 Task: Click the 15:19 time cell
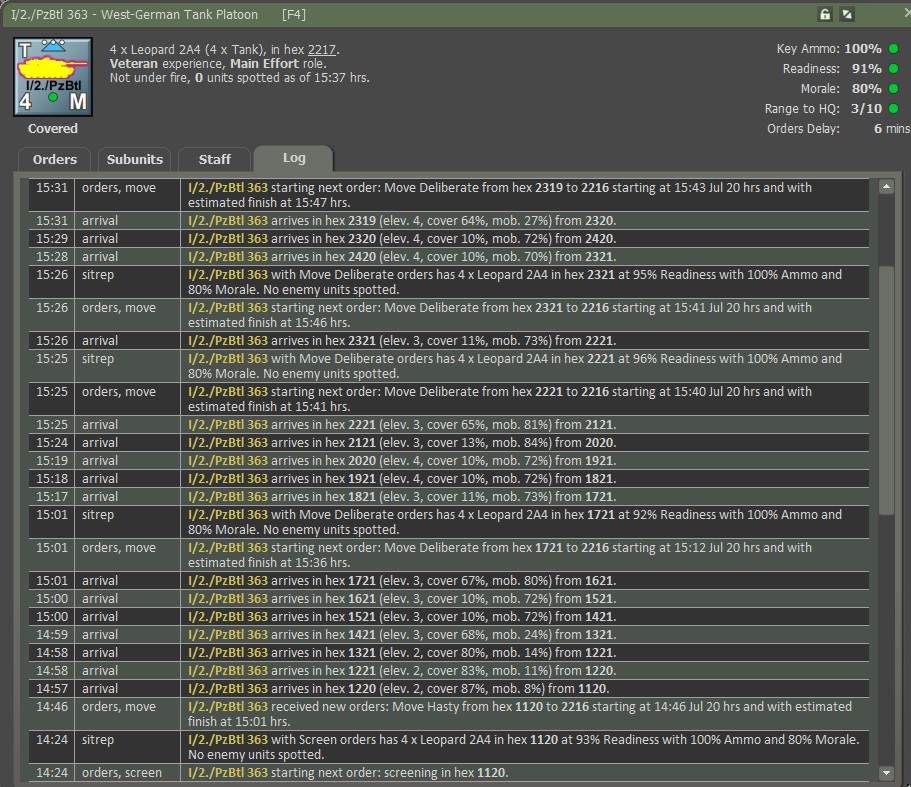point(52,461)
